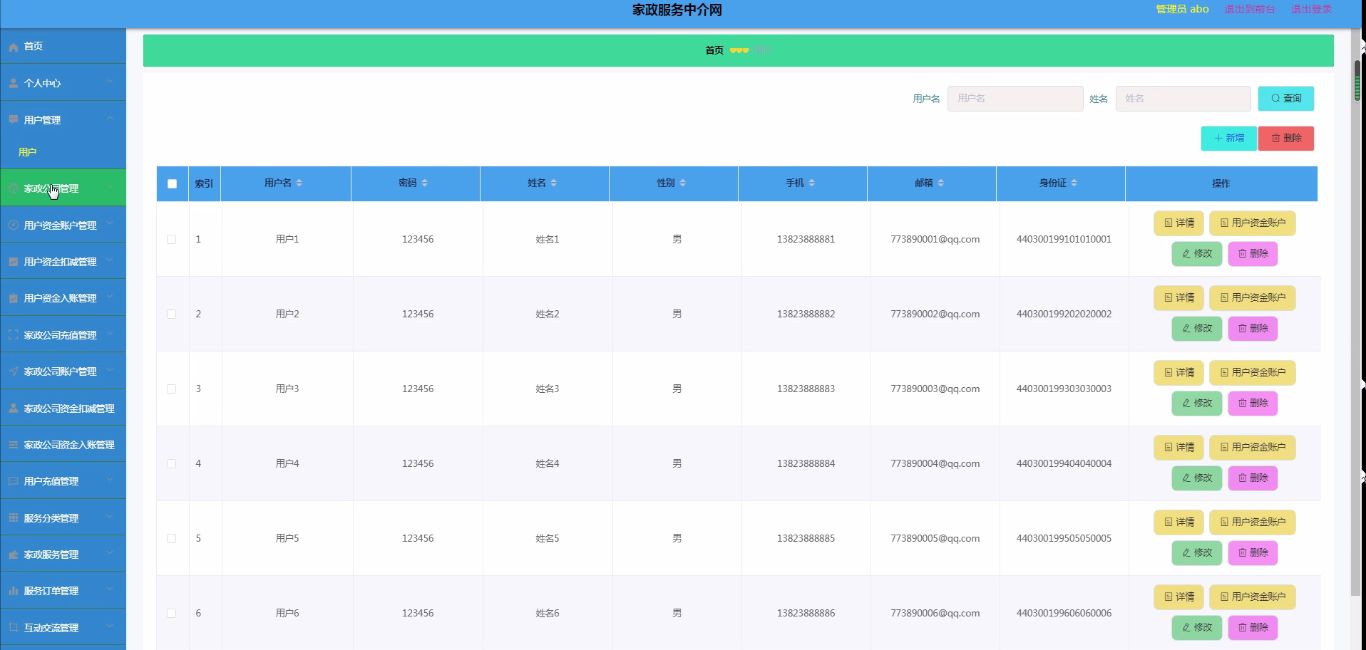This screenshot has height=650, width=1366.
Task: Open 详情 for 用户4
Action: (x=1179, y=448)
